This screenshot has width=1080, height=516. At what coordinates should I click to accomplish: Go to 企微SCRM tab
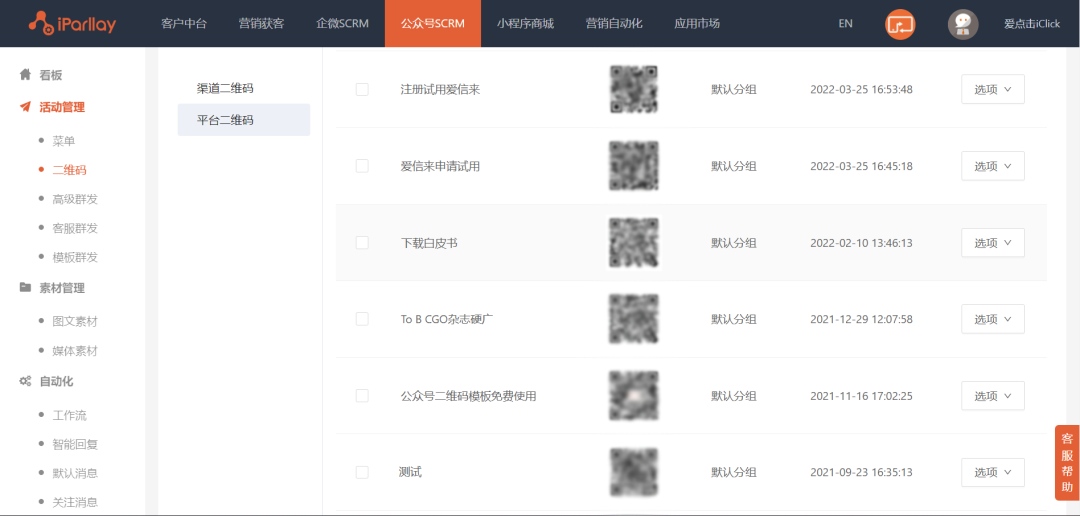[342, 23]
